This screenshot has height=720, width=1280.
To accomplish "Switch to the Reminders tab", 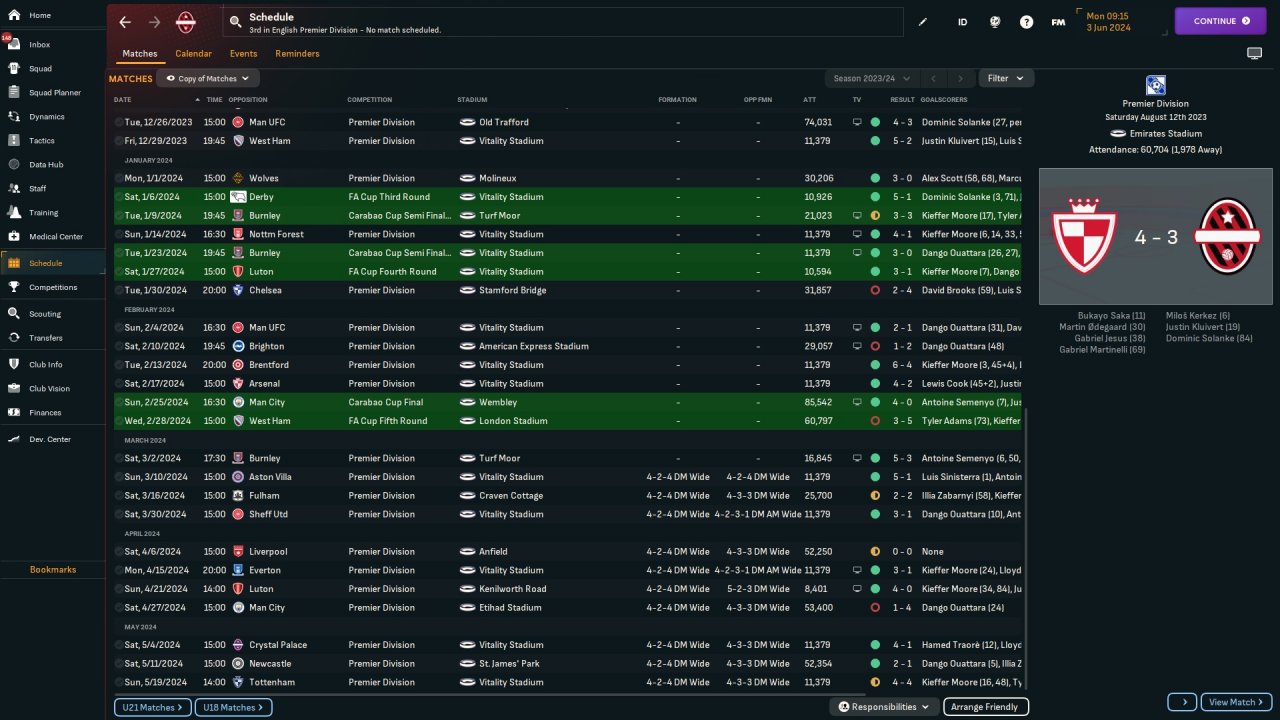I will click(297, 54).
